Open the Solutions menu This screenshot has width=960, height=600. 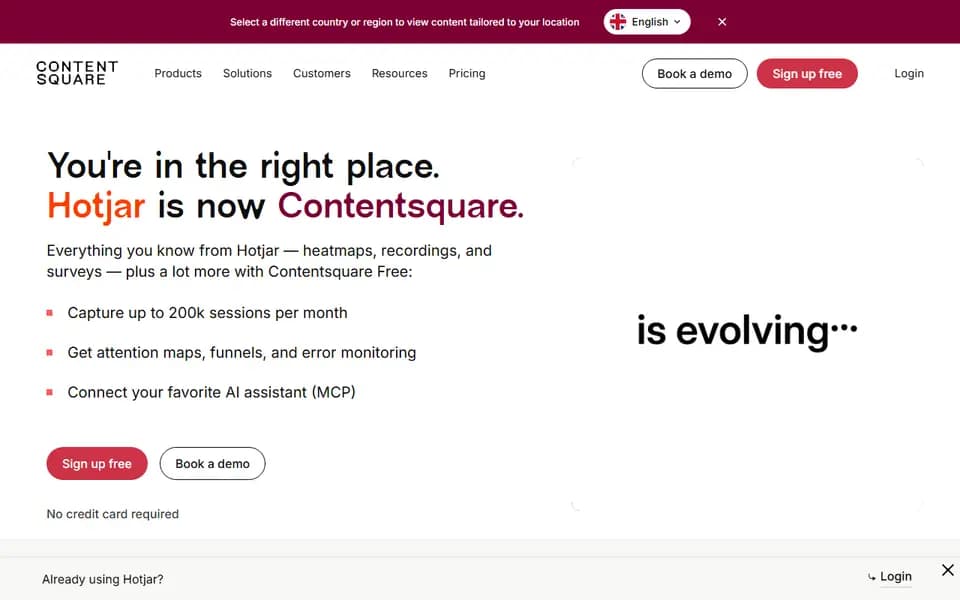[x=247, y=73]
